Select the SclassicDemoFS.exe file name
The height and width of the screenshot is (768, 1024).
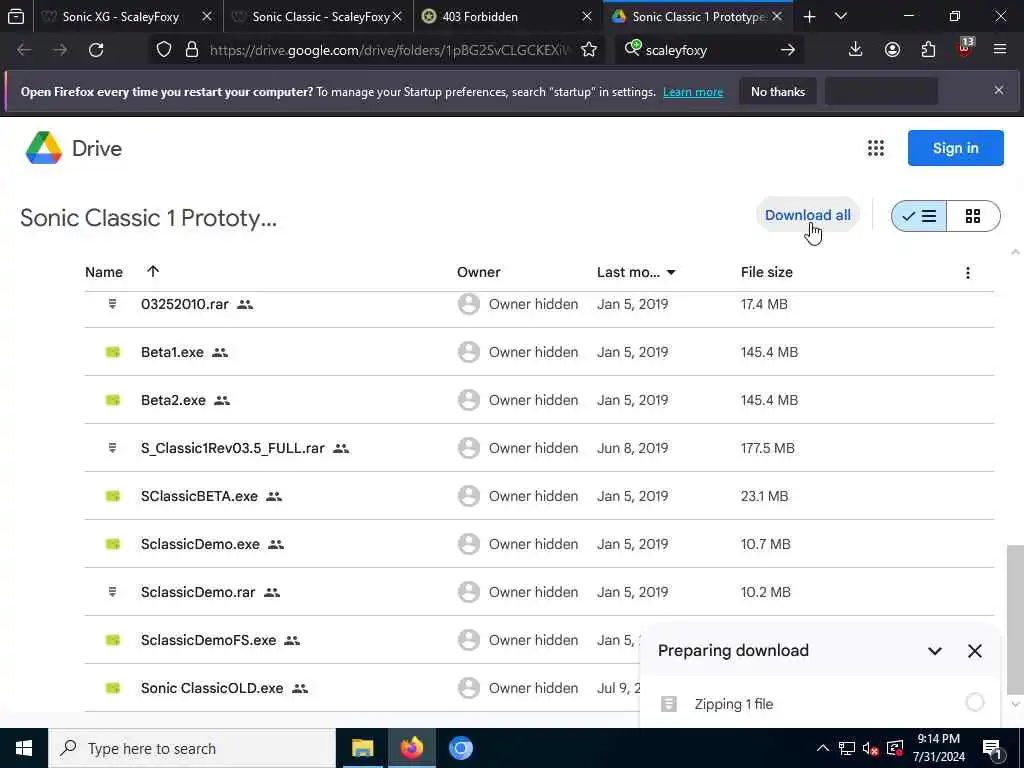pos(208,640)
